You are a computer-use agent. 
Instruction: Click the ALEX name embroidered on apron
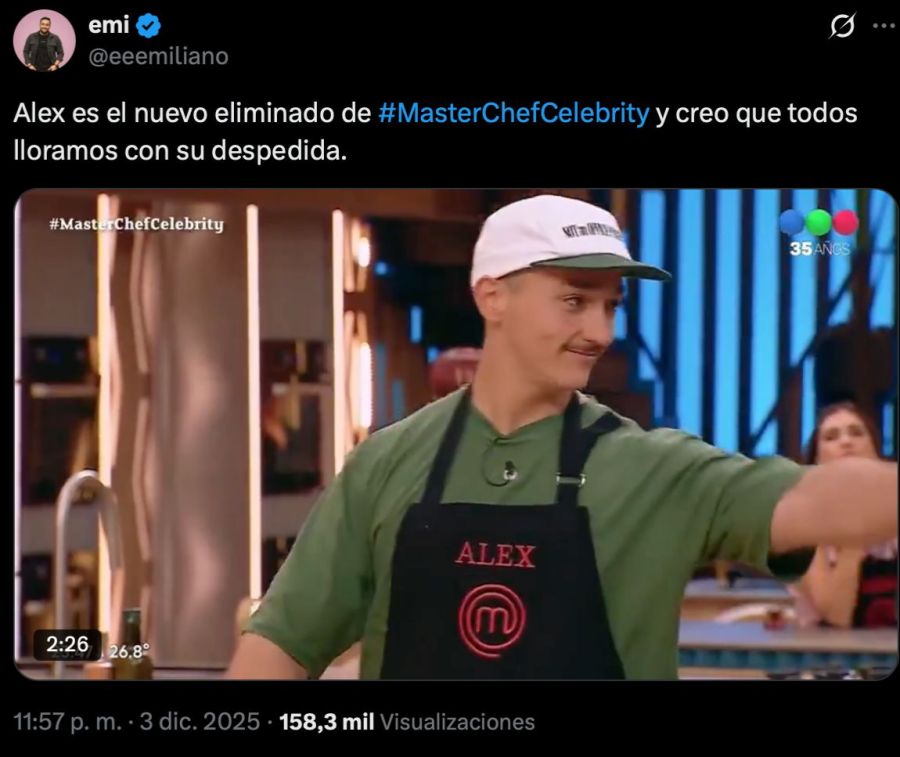[x=495, y=554]
